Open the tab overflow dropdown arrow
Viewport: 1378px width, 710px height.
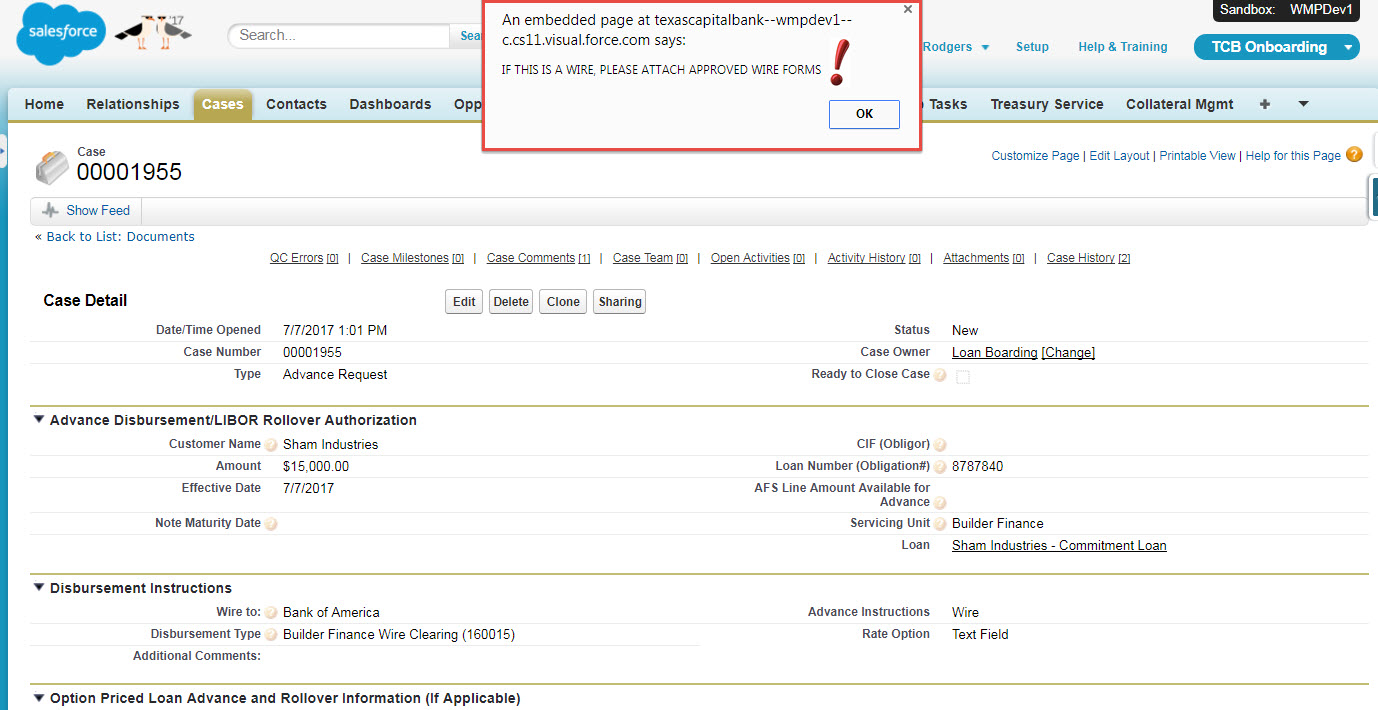point(1303,104)
